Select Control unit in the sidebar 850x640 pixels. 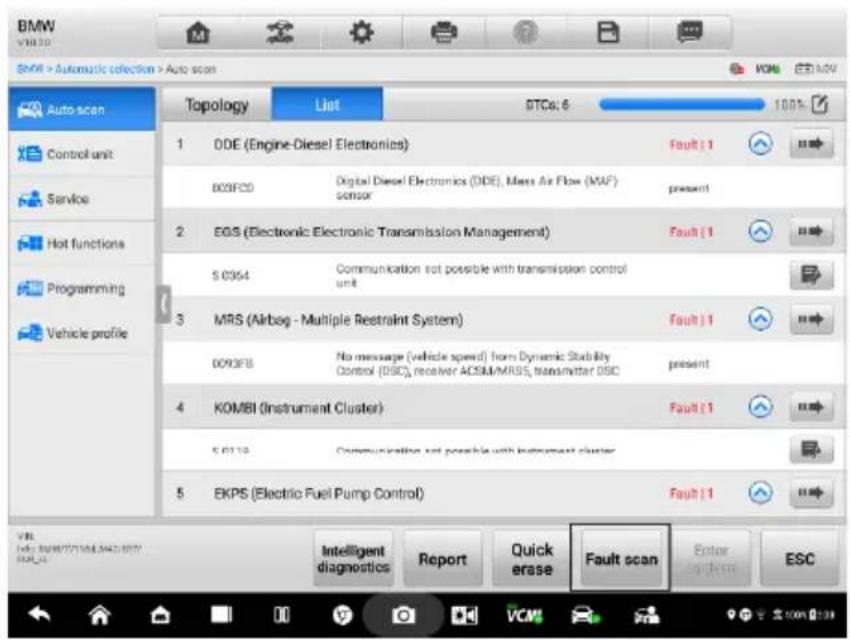[82, 154]
